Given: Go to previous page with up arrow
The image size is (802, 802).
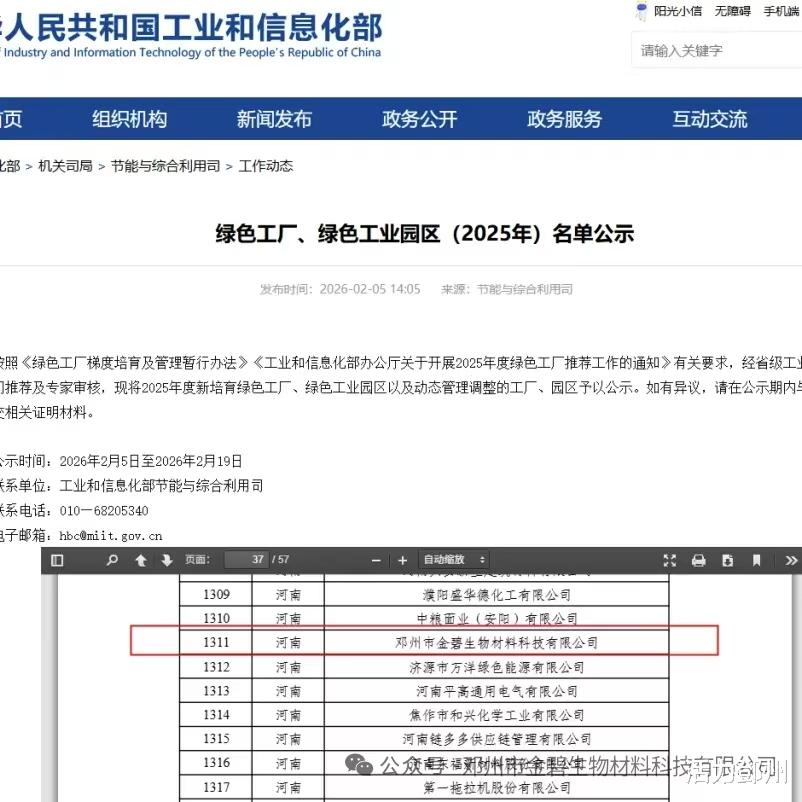Looking at the screenshot, I should click(x=141, y=561).
